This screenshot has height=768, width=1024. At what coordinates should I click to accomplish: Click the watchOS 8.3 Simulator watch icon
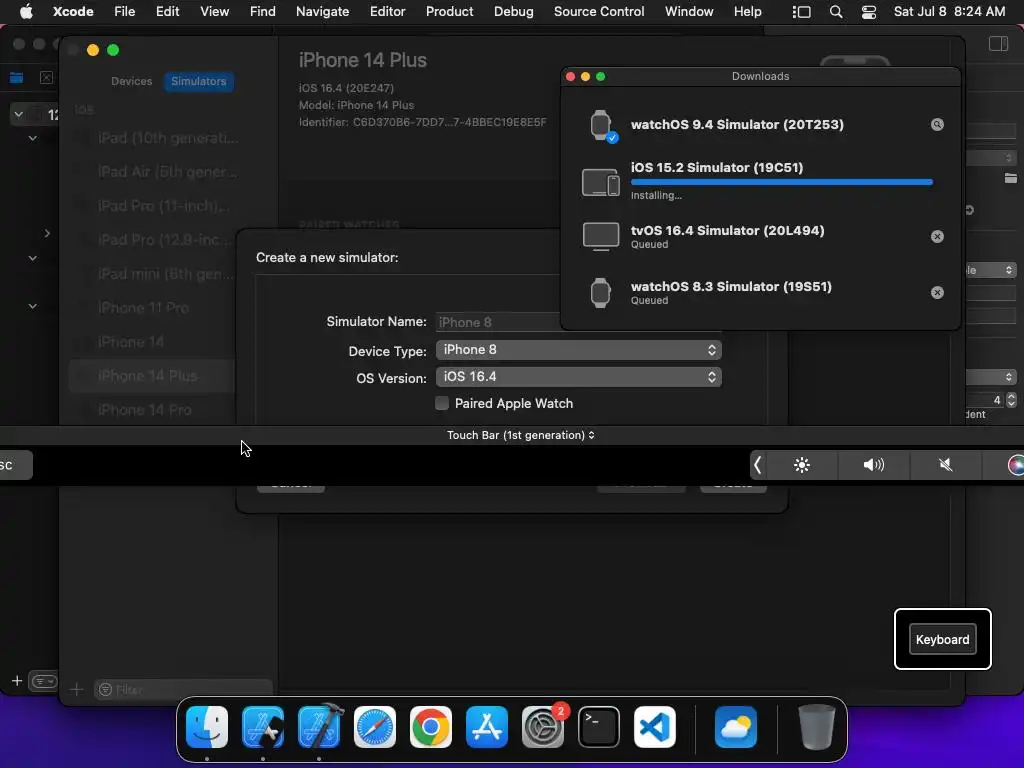tap(601, 293)
